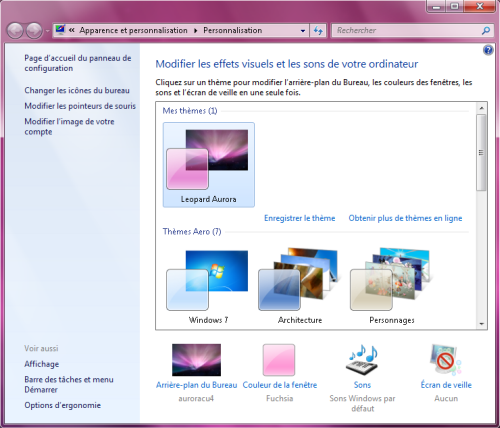Click Enregistrer le thème link

(x=300, y=218)
